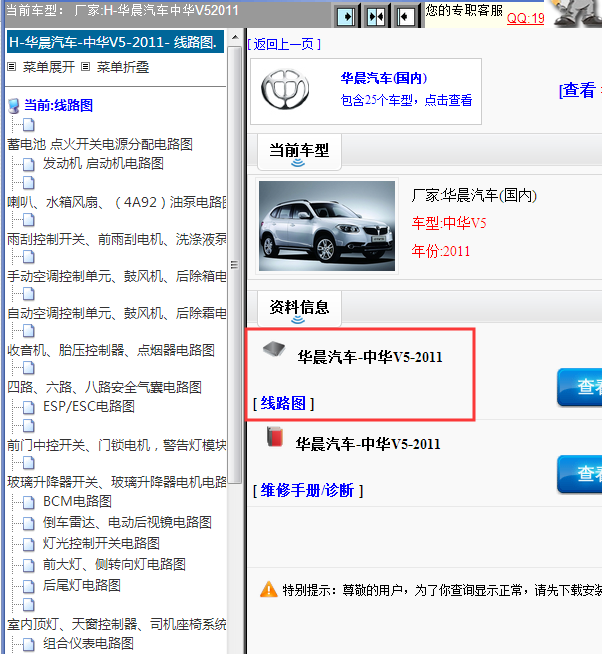Click the highlighted H-华晨汽车-中华V5-2011 title
602x654 pixels.
coord(115,42)
